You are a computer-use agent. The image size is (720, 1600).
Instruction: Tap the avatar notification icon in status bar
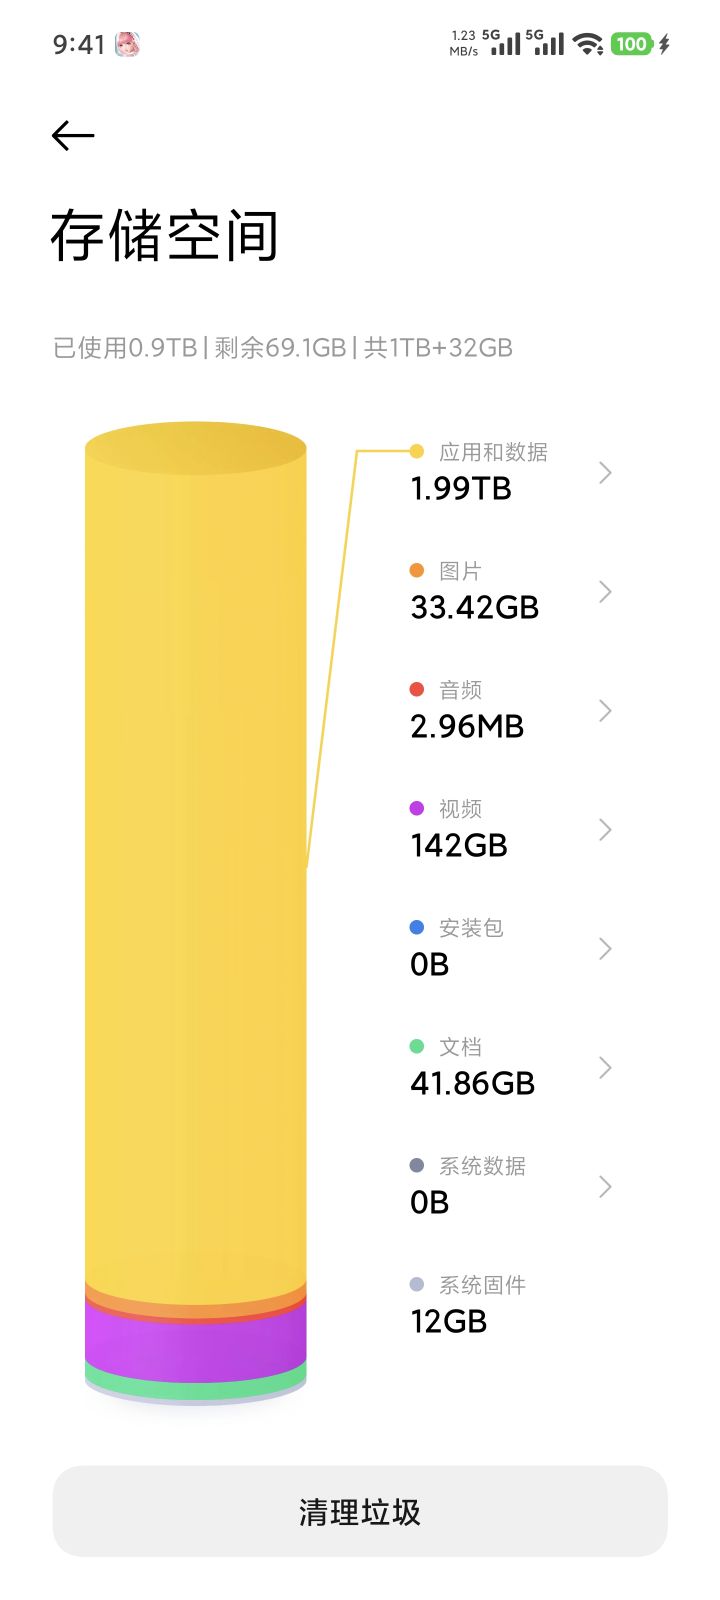coord(127,44)
